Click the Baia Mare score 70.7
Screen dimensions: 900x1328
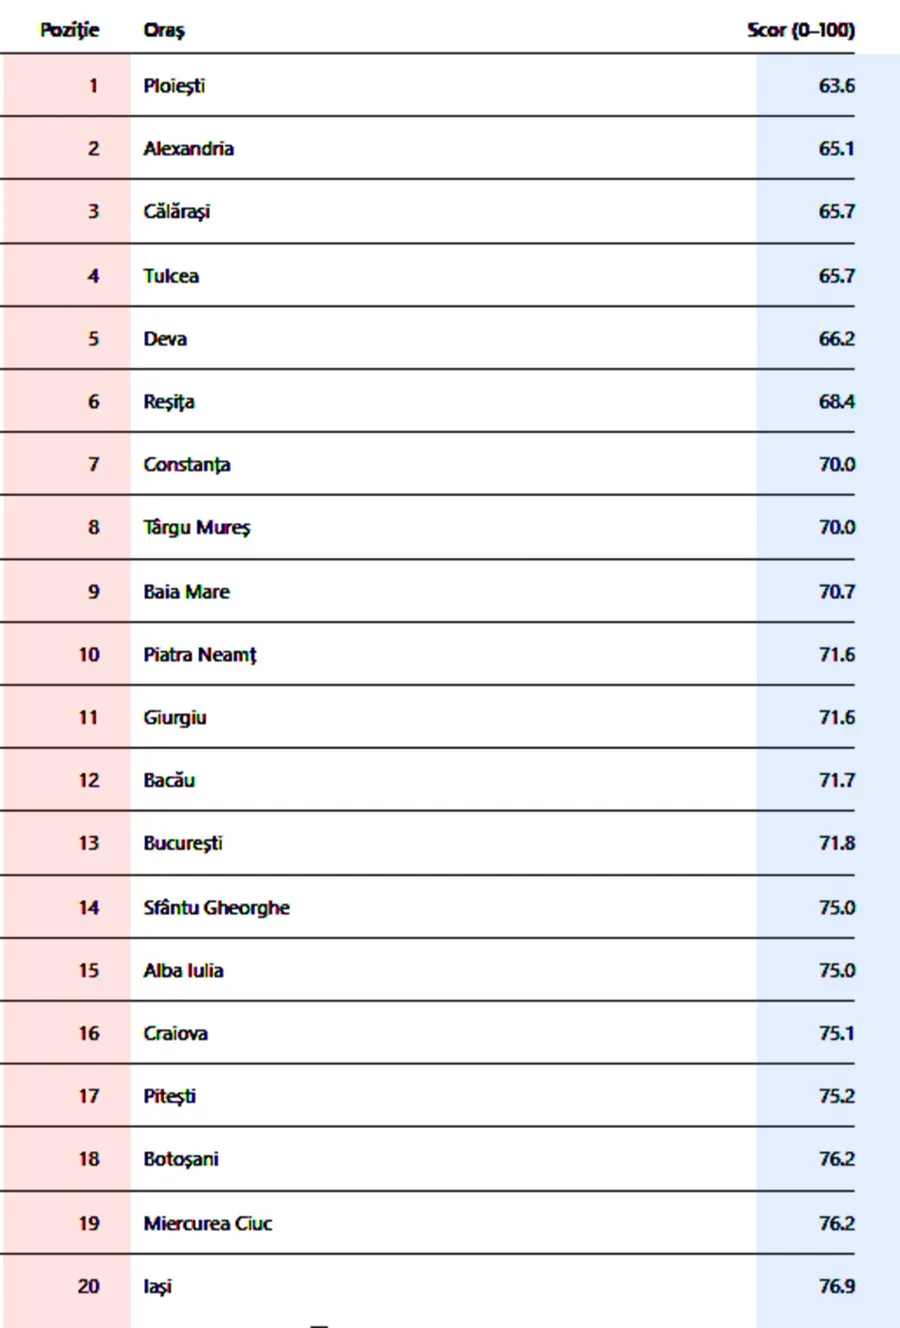[836, 592]
